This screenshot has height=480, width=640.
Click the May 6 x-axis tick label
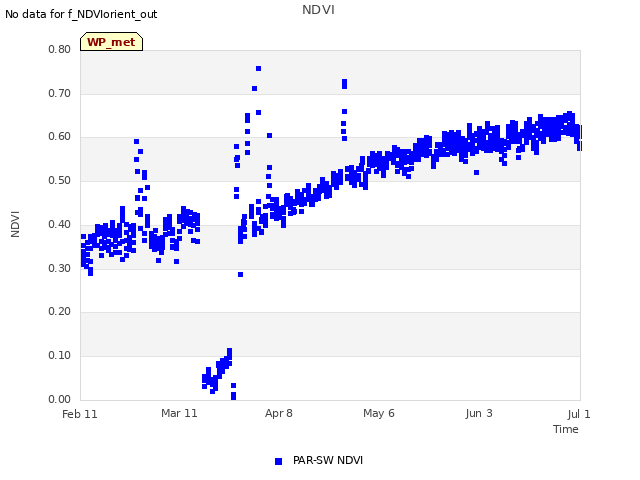coord(379,413)
